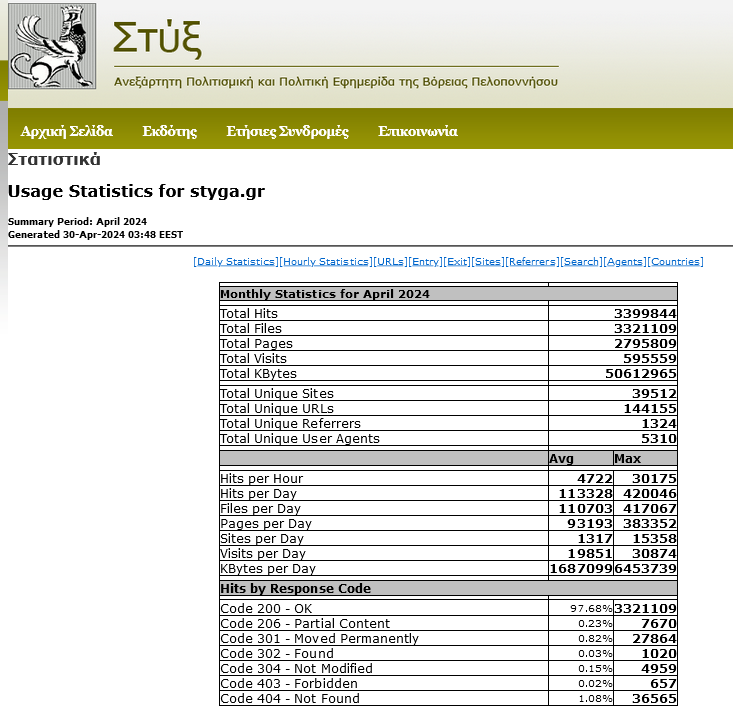Select Code 206 Partial Content count 7670
This screenshot has width=733, height=706.
[x=659, y=623]
